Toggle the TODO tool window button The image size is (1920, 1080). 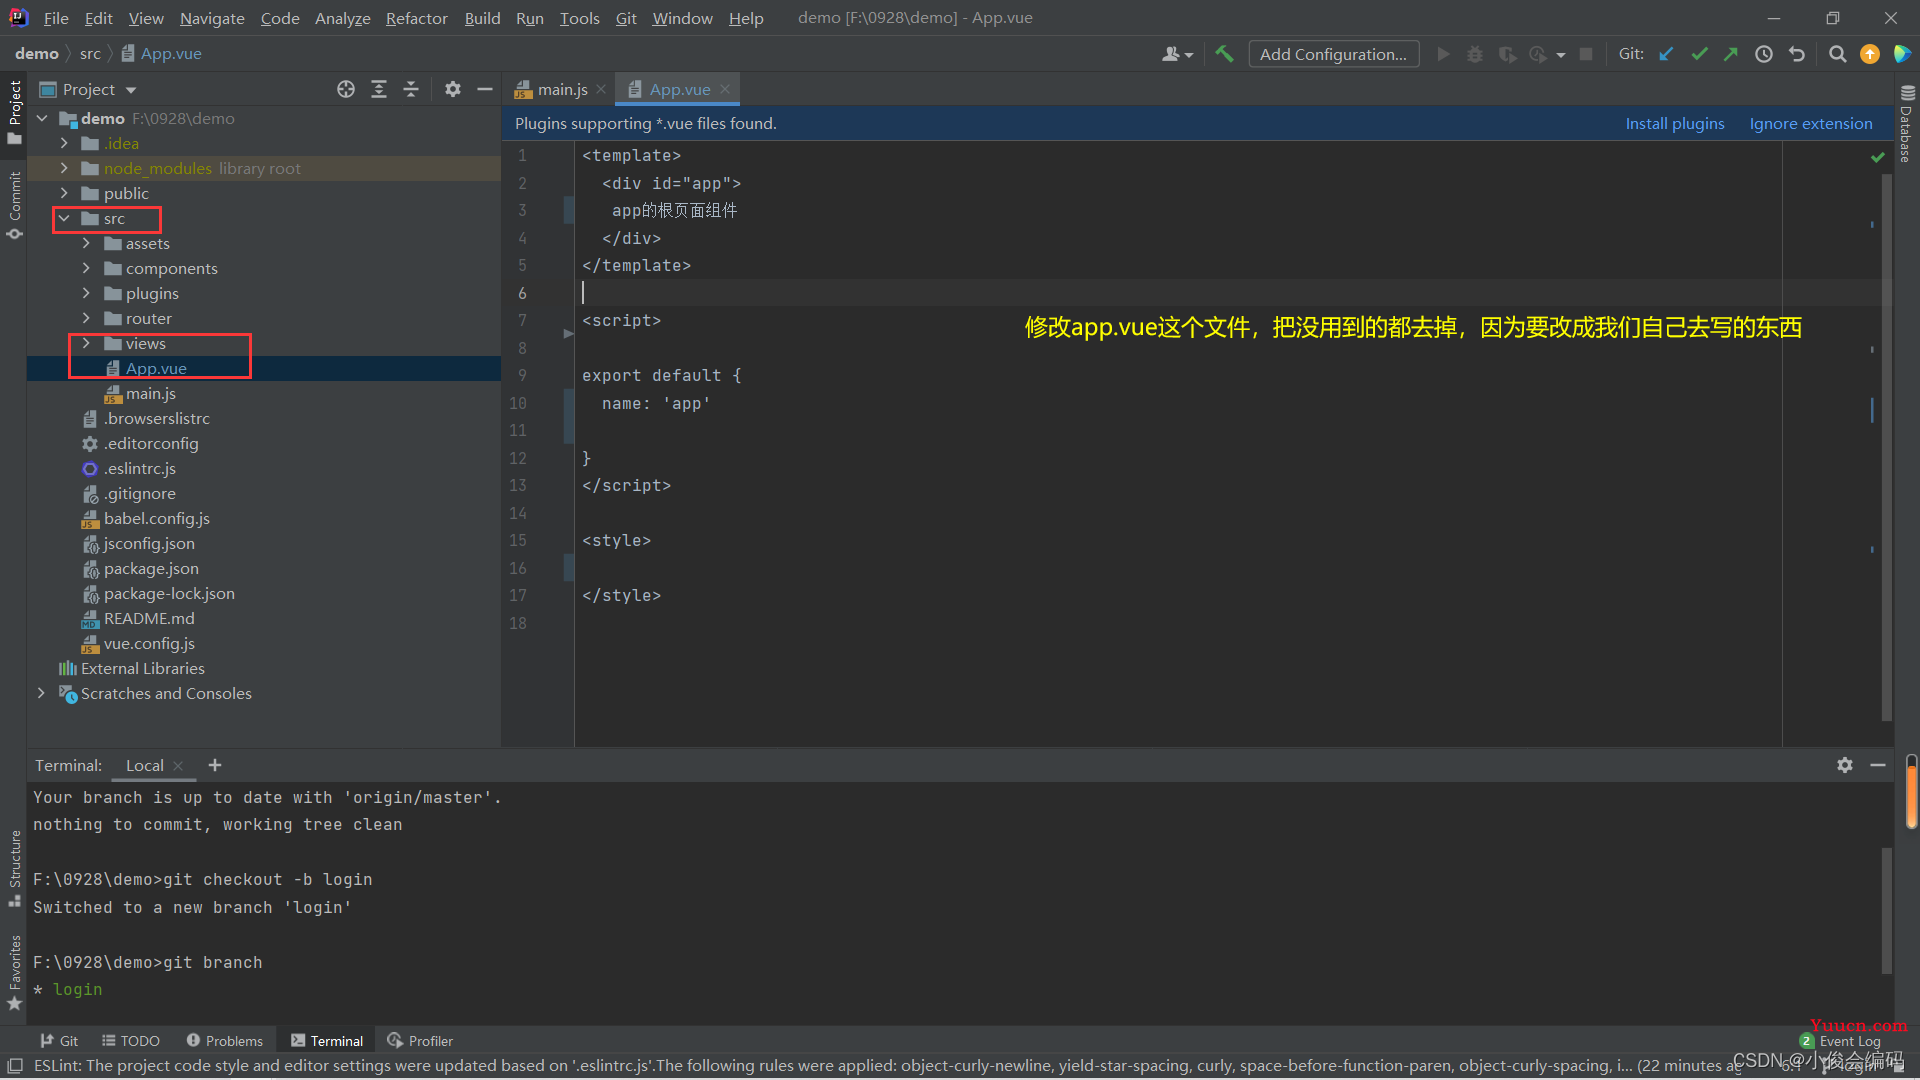(131, 1041)
